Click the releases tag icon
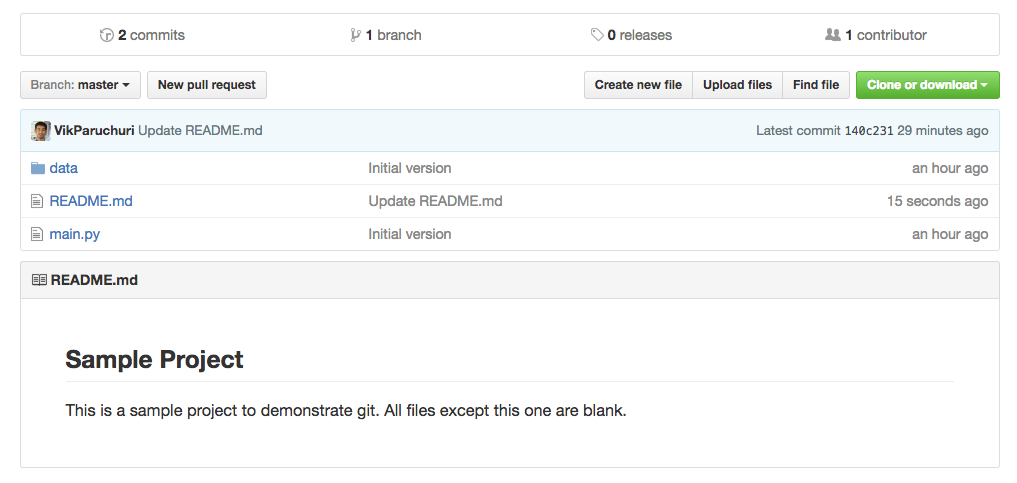Screen dimensions: 1017x483 (x=597, y=35)
